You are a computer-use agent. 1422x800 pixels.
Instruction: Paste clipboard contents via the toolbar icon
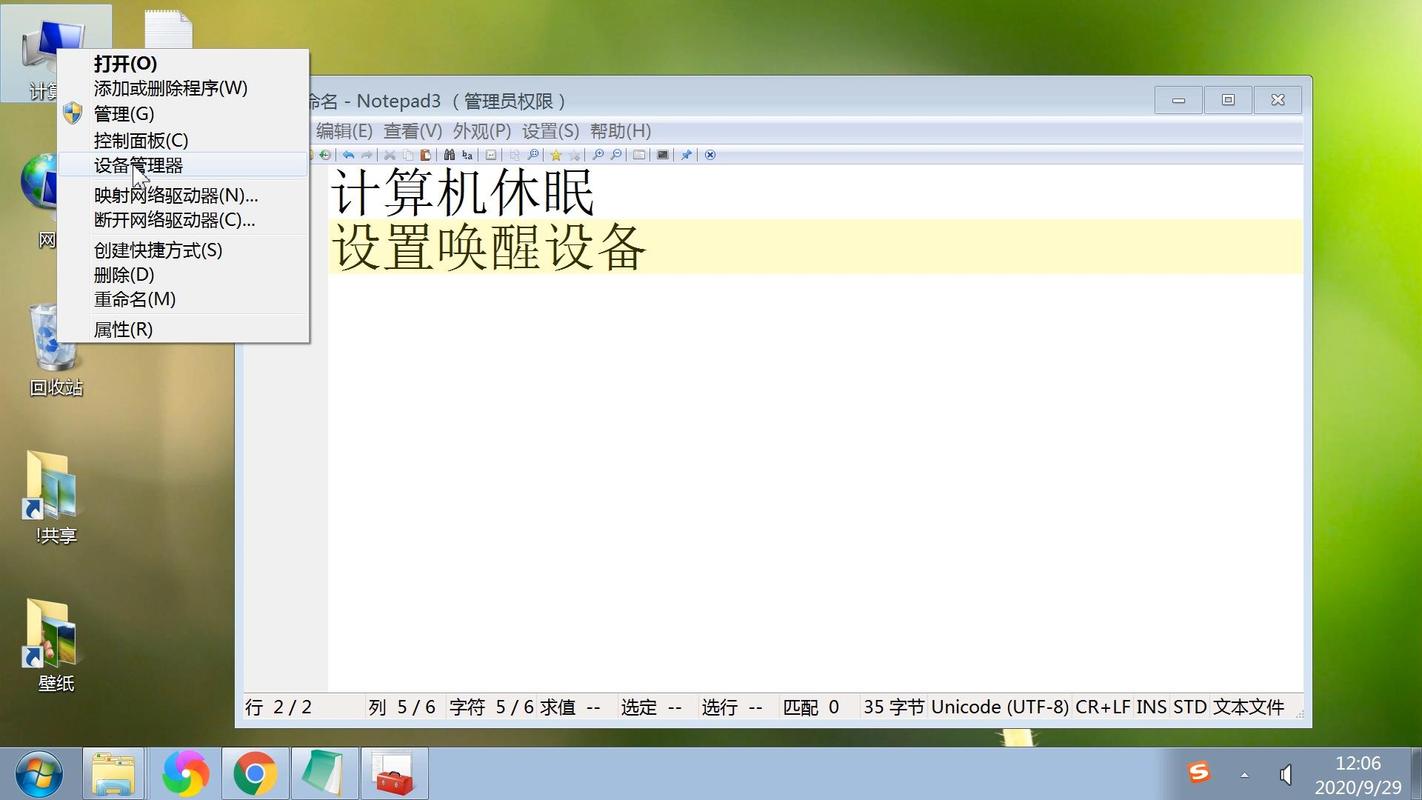pyautogui.click(x=425, y=154)
